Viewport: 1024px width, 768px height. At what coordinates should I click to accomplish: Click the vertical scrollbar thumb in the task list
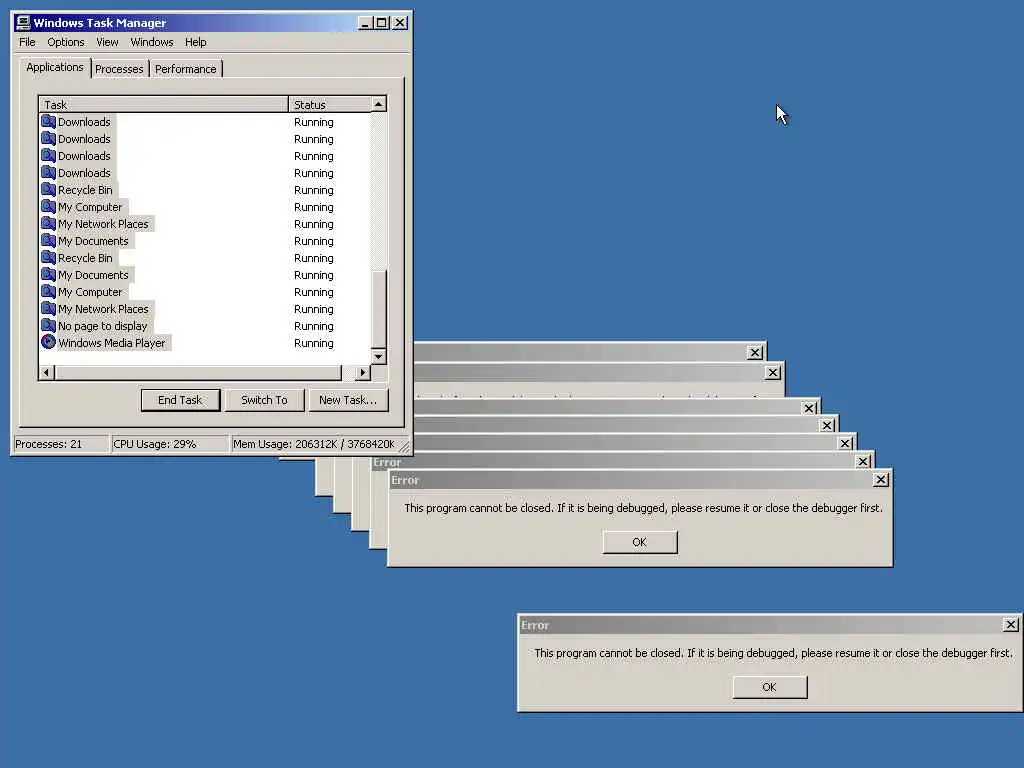(x=379, y=309)
